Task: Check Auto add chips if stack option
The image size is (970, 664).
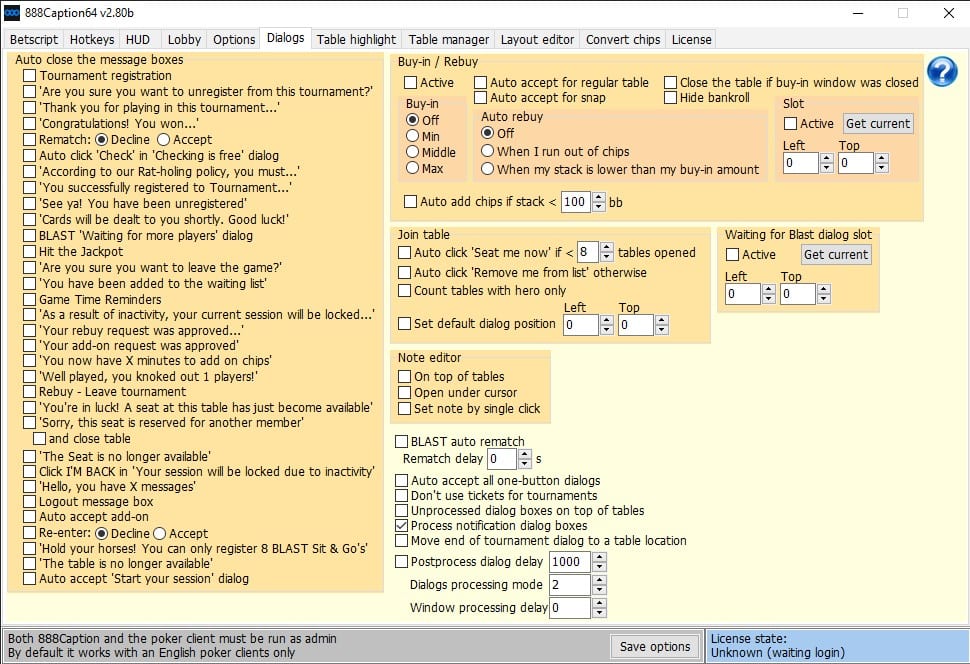Action: [410, 202]
